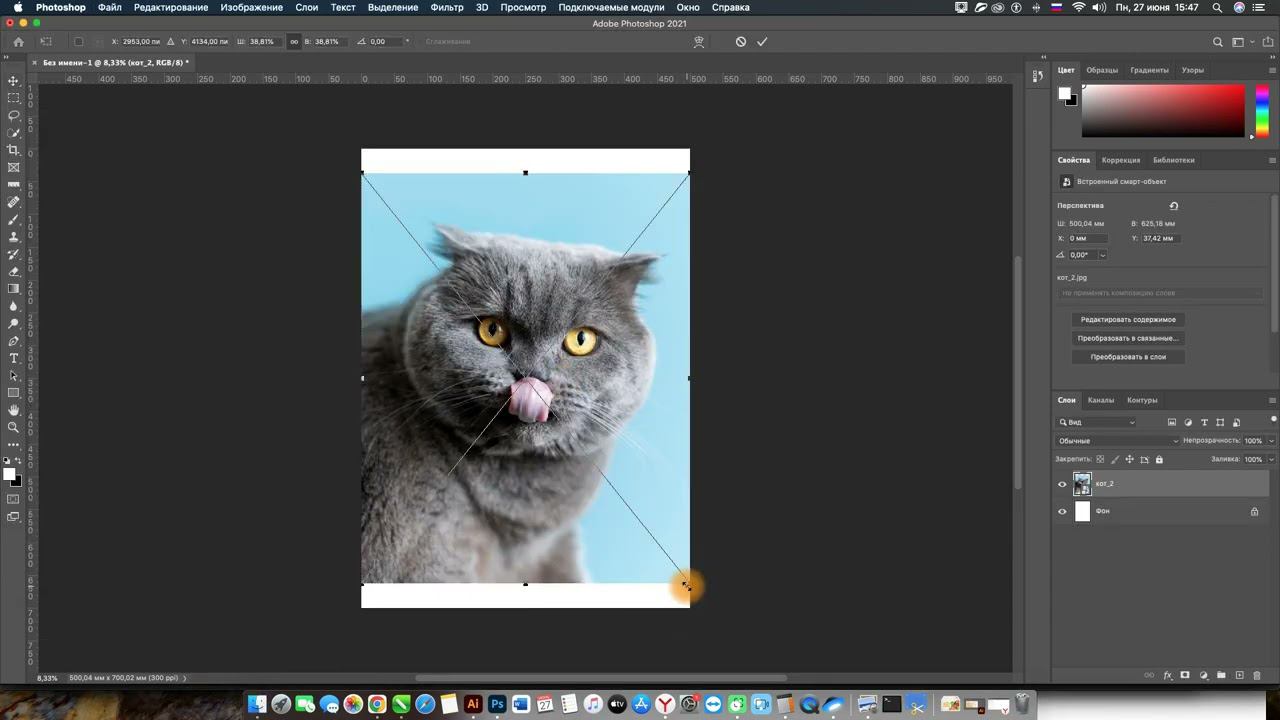Select the Gradient tool

click(13, 288)
